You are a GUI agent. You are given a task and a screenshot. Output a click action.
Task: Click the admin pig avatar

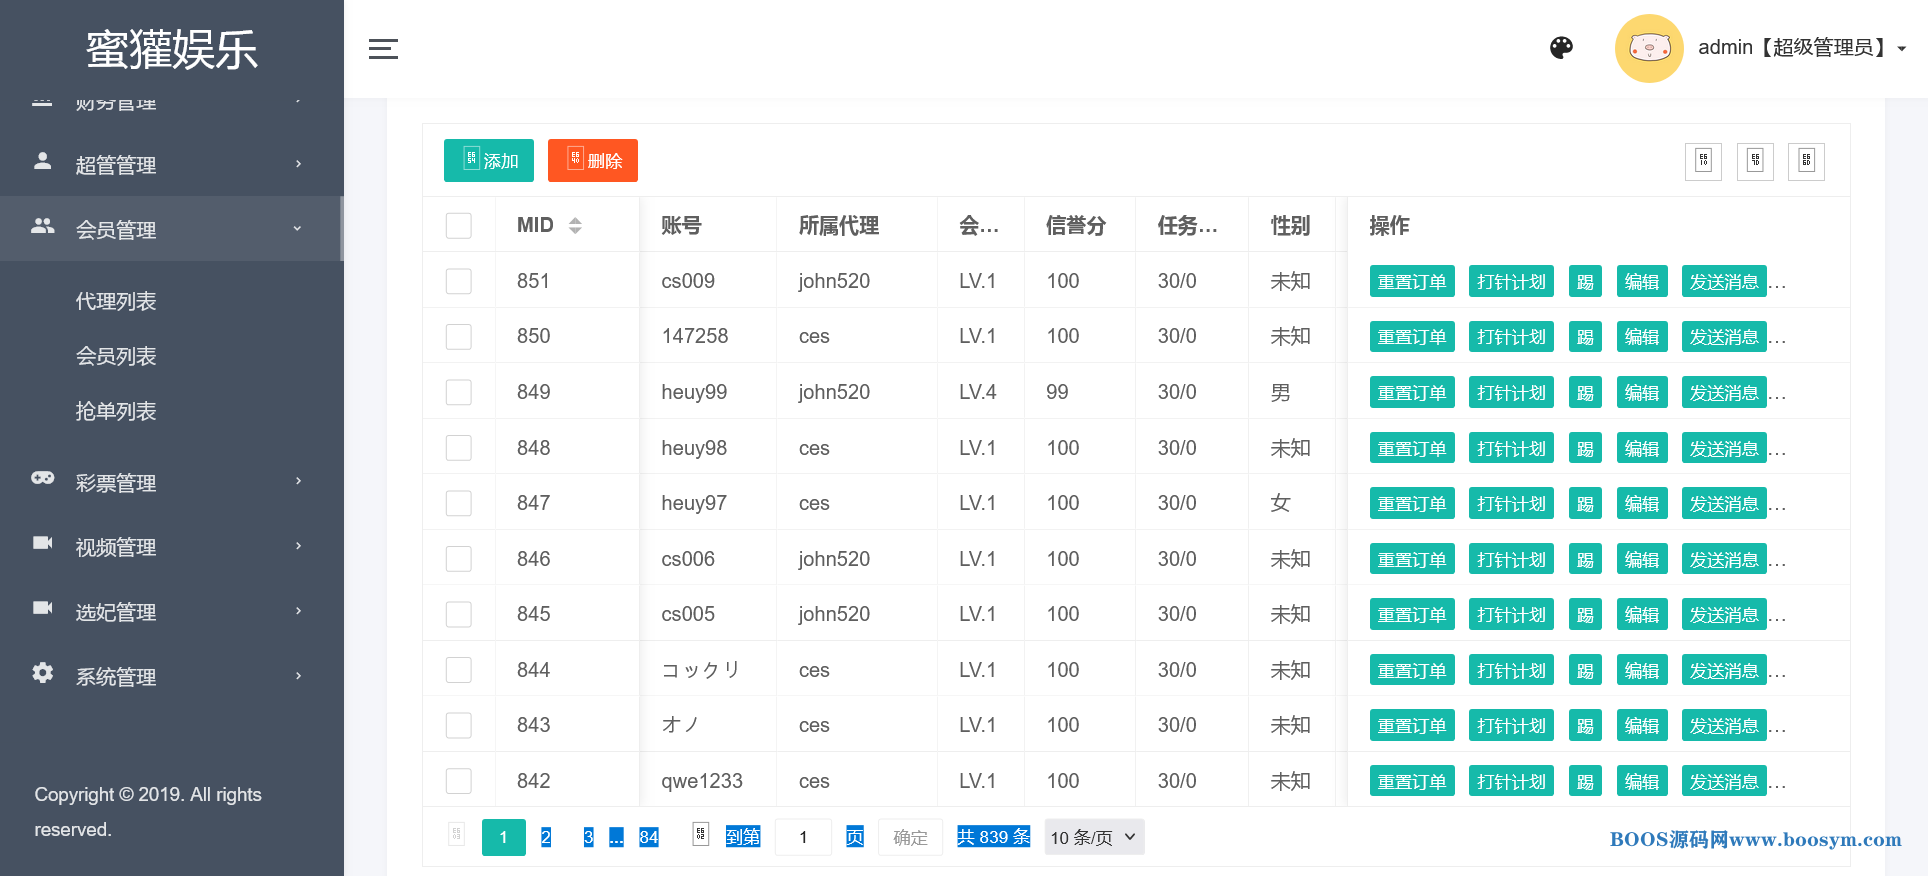tap(1649, 48)
